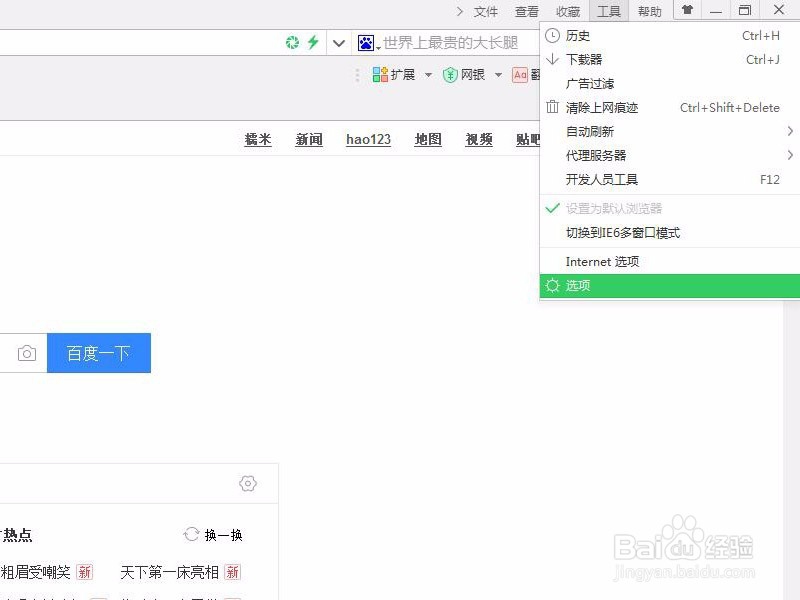Expand the 自动刷新 submenu
Screen dimensions: 800x600
click(x=589, y=131)
